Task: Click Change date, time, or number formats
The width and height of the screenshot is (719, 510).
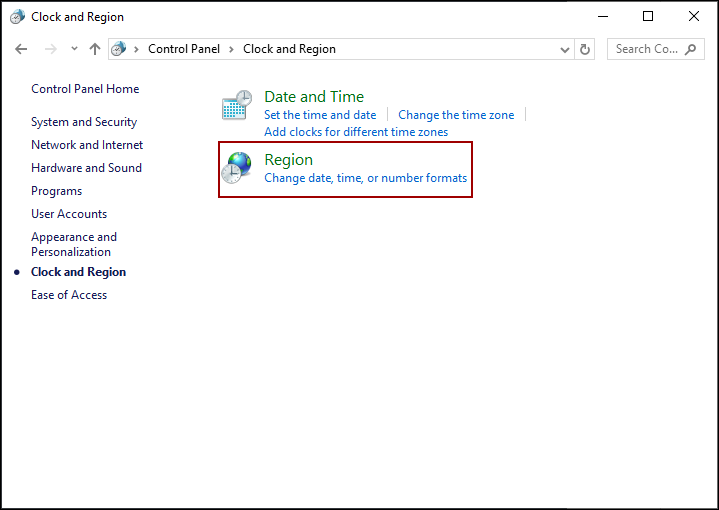Action: pyautogui.click(x=365, y=178)
